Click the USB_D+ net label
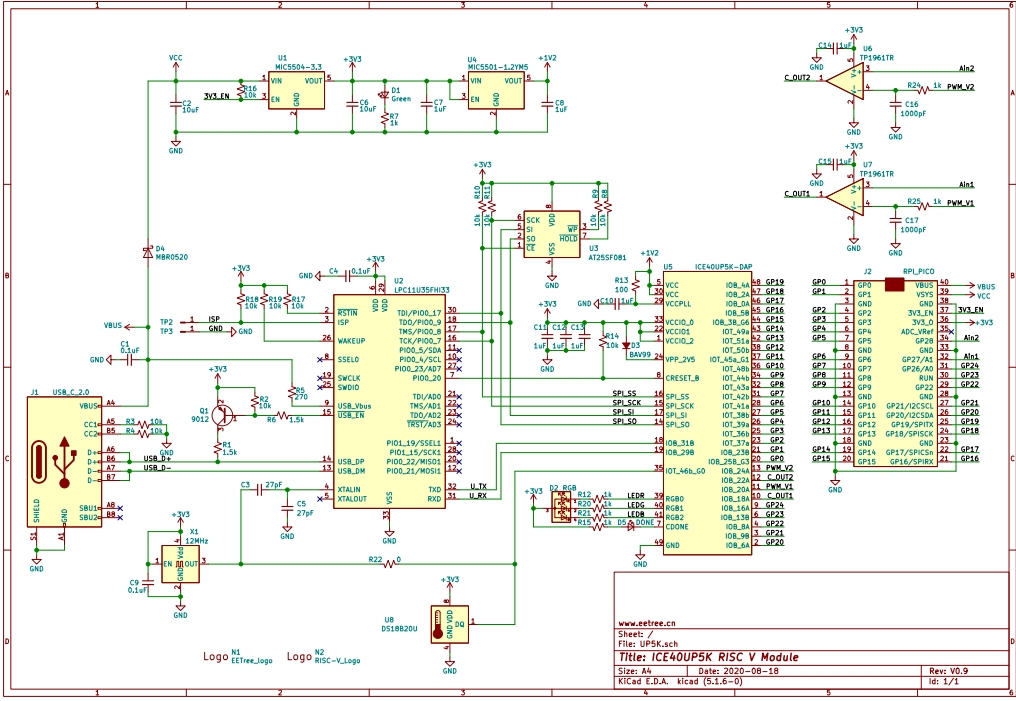Image resolution: width=1016 pixels, height=701 pixels. (x=157, y=459)
